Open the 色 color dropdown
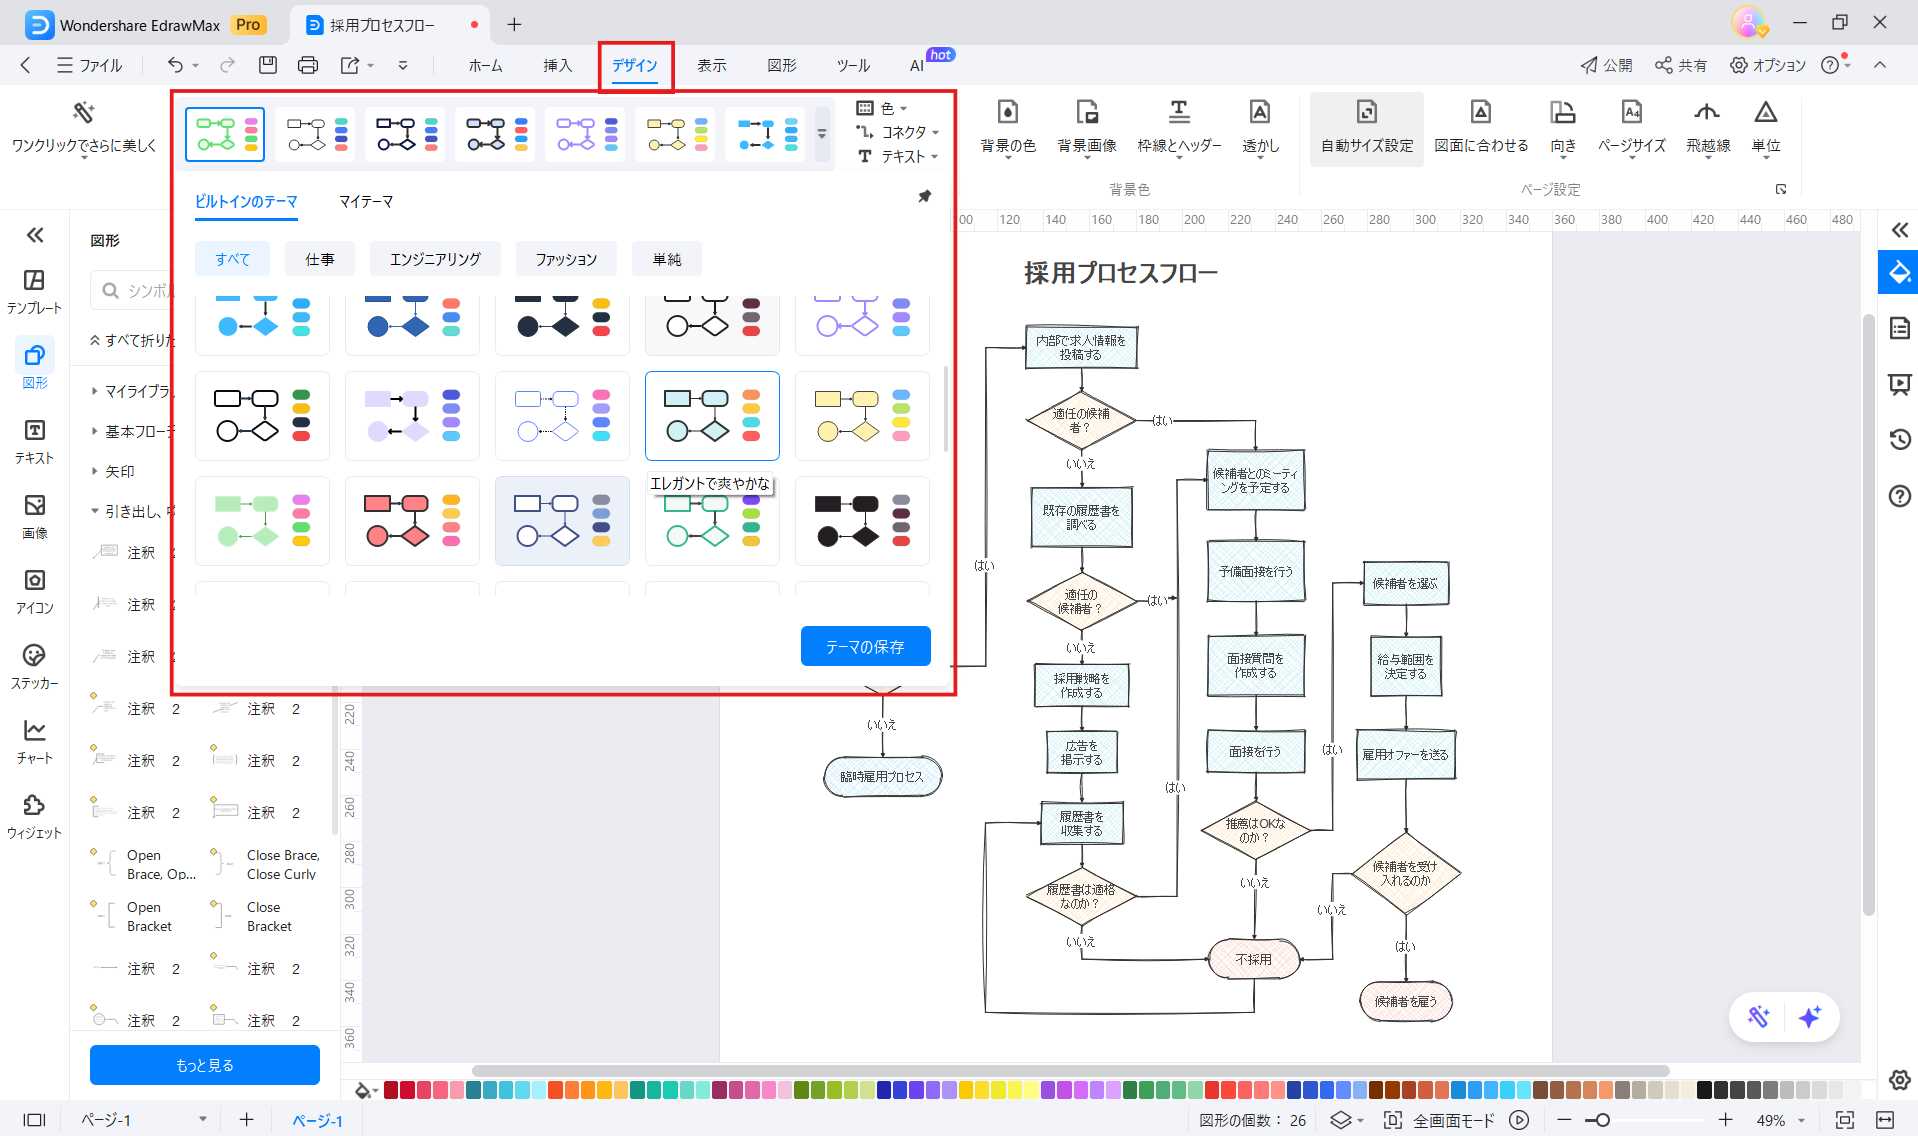This screenshot has height=1136, width=1918. pos(882,108)
